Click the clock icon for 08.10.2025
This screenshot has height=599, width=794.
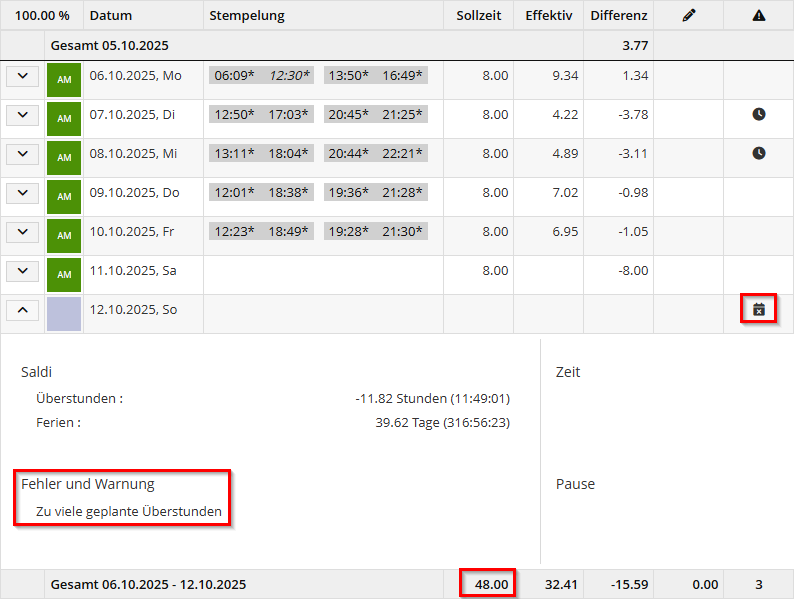[x=758, y=153]
